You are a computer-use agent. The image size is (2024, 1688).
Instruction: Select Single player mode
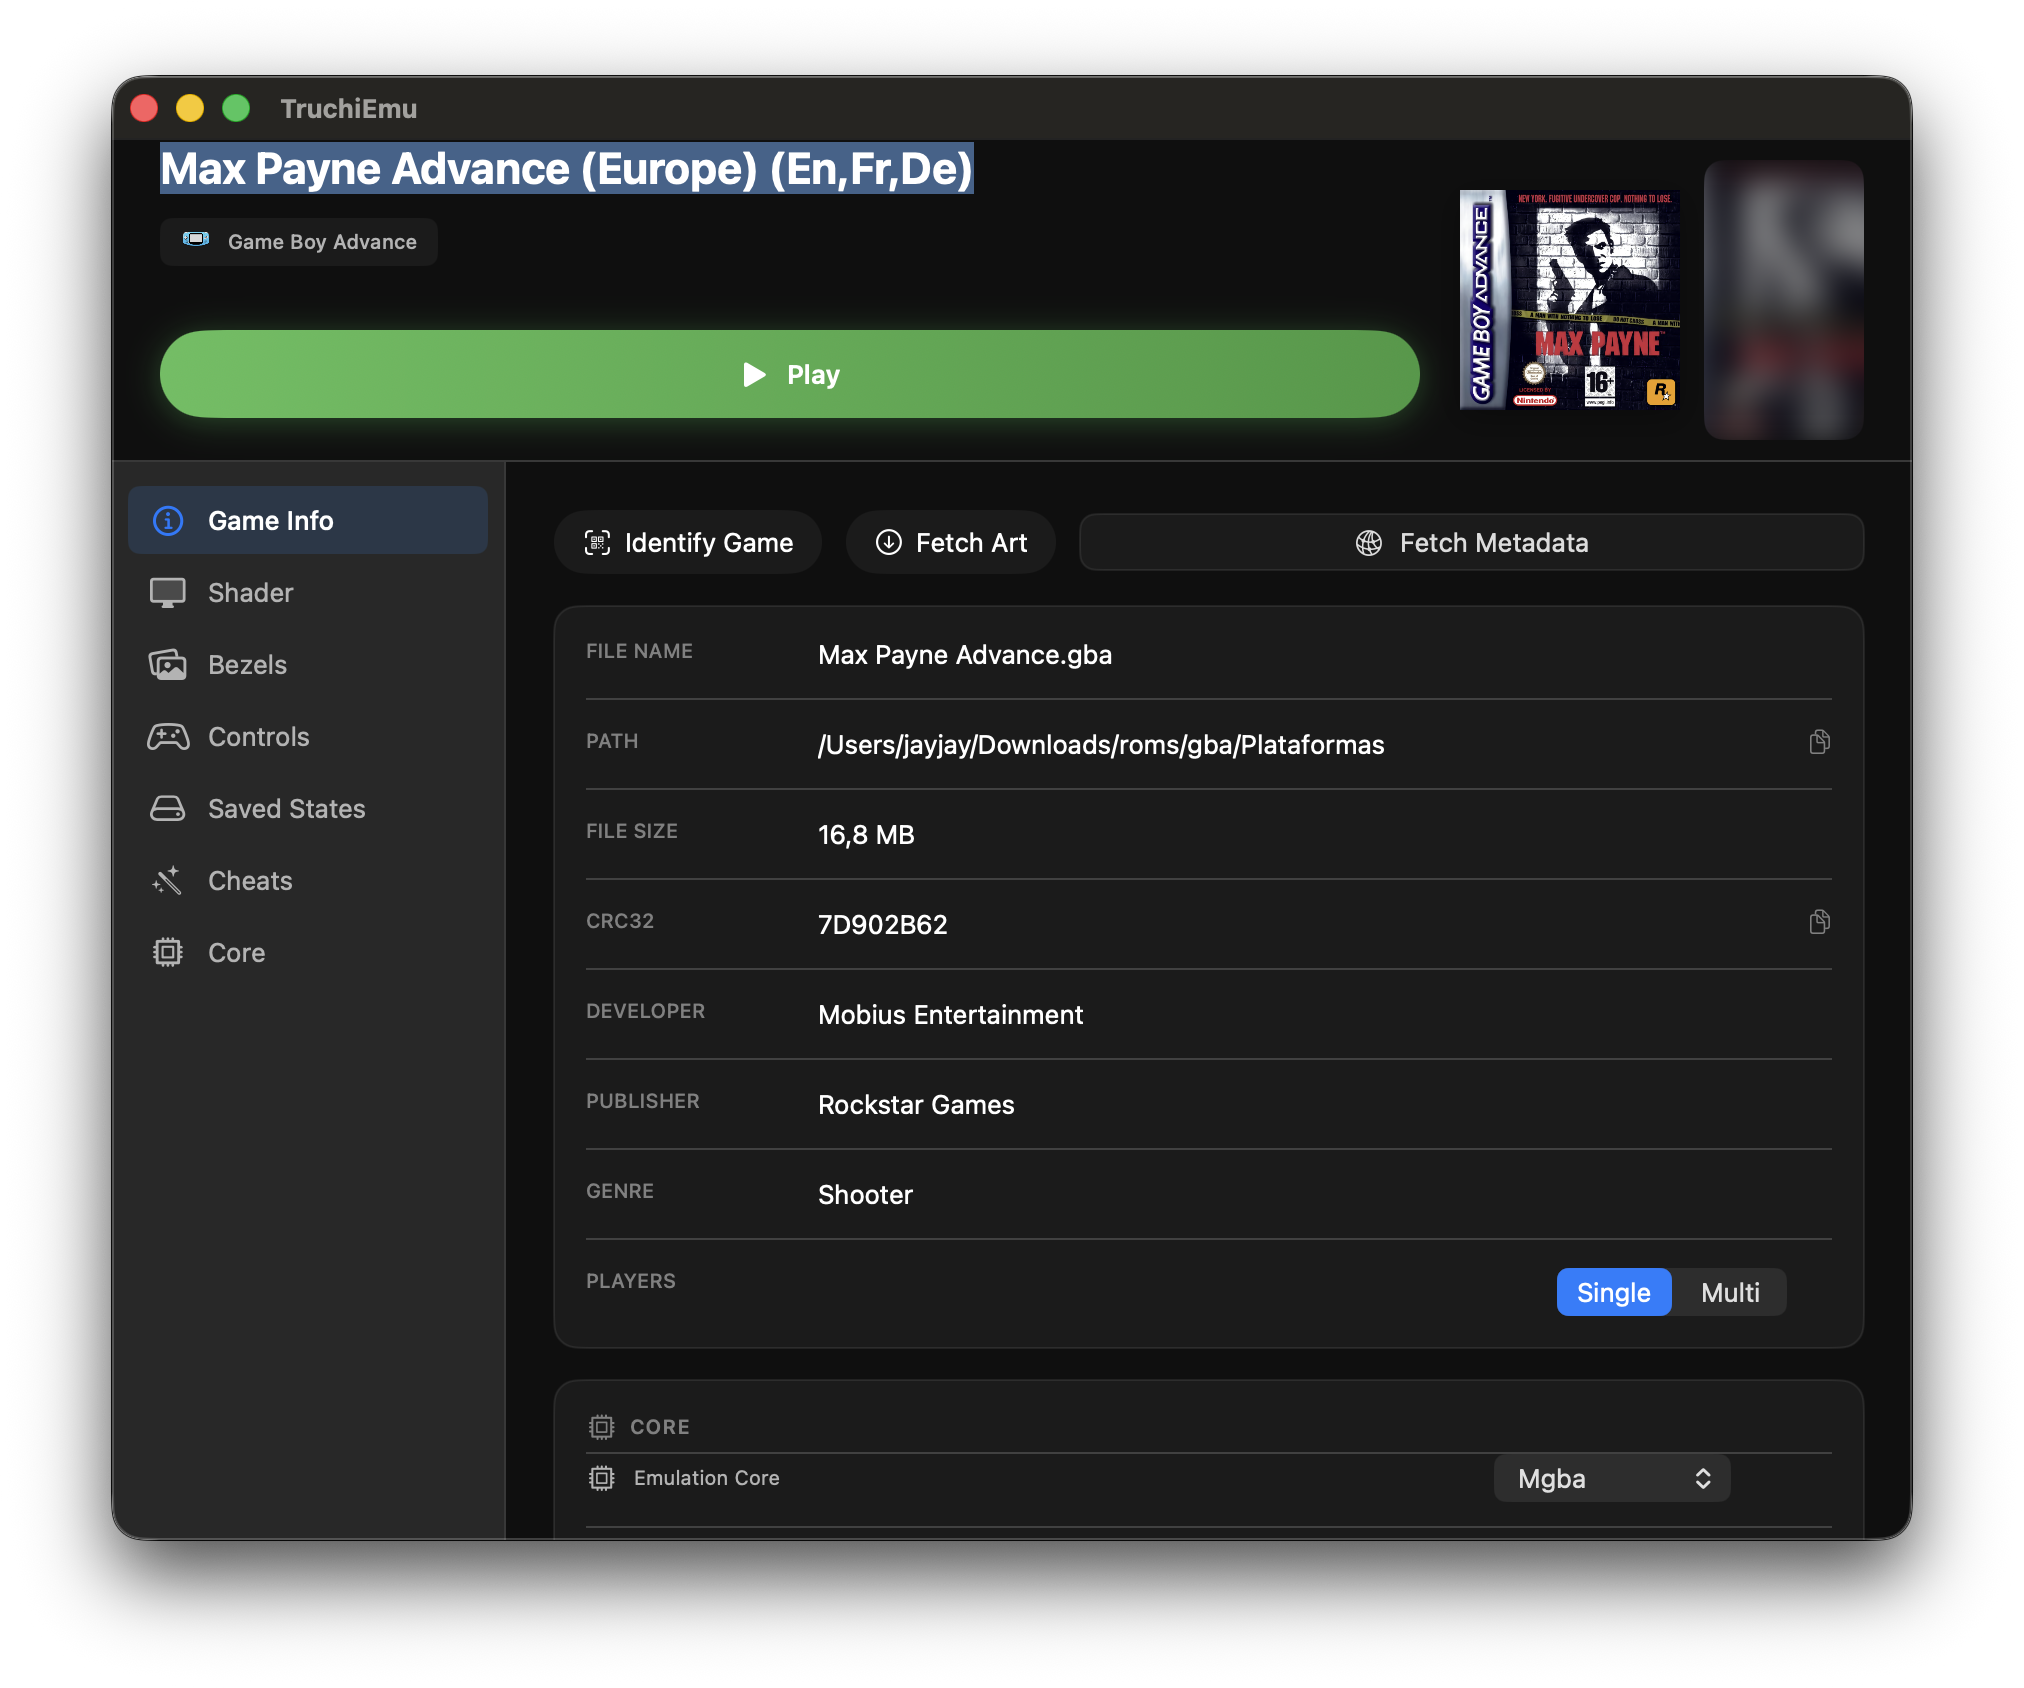pos(1614,1293)
